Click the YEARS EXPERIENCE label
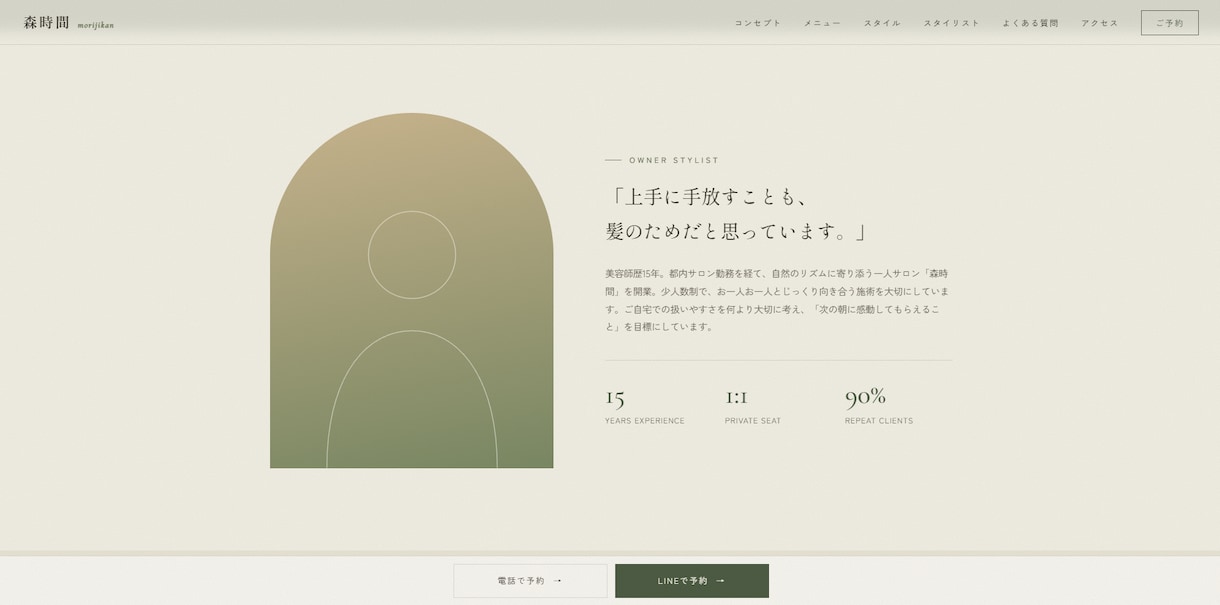1220x605 pixels. [645, 421]
